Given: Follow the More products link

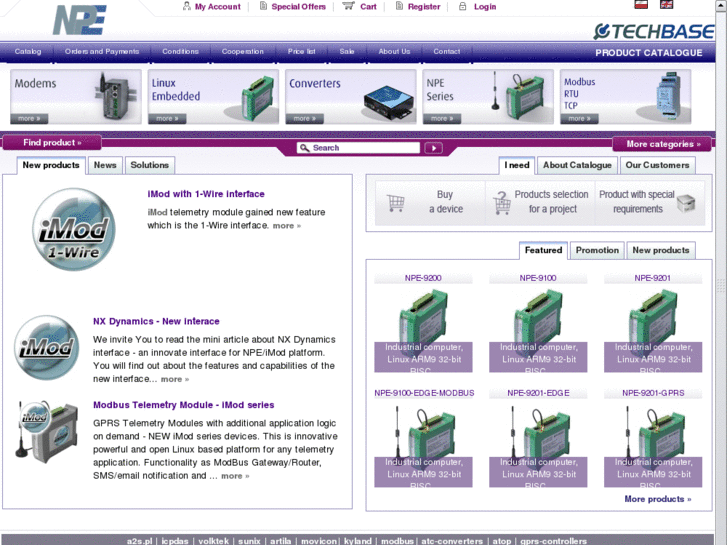Looking at the screenshot, I should click(657, 499).
